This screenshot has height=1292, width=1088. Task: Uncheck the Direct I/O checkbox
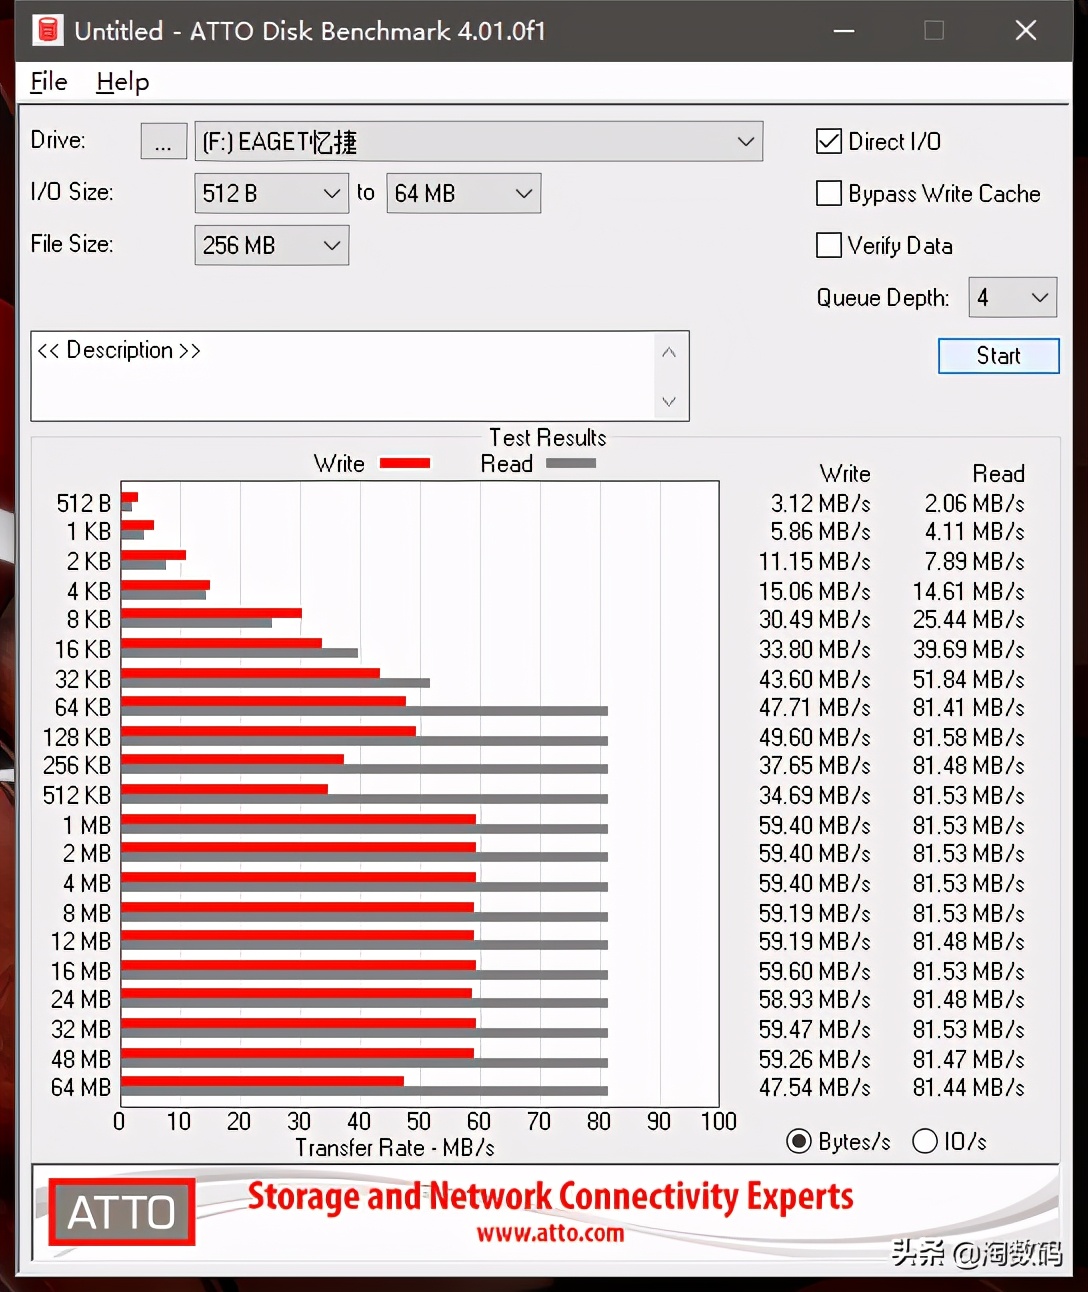[829, 141]
